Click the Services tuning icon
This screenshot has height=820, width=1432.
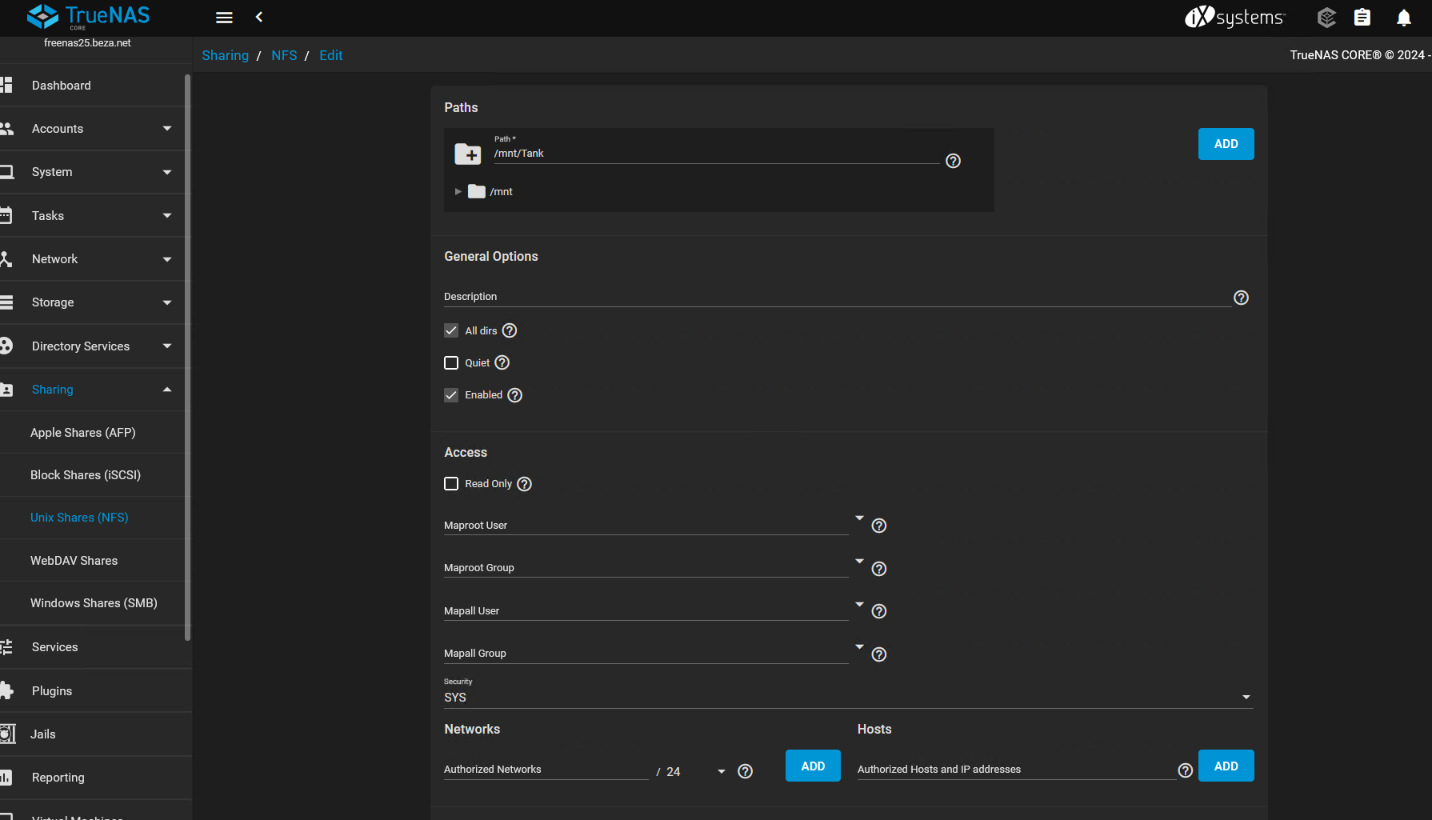click(6, 647)
